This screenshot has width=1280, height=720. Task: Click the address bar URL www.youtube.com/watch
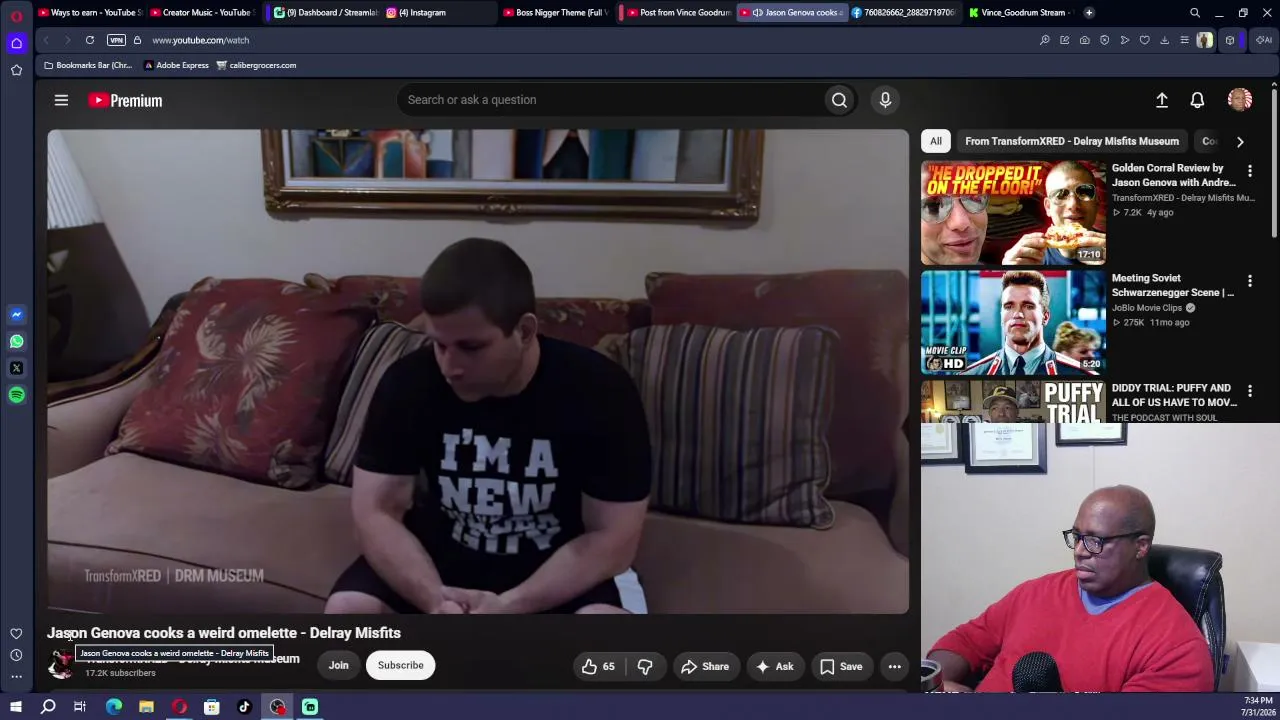click(200, 40)
